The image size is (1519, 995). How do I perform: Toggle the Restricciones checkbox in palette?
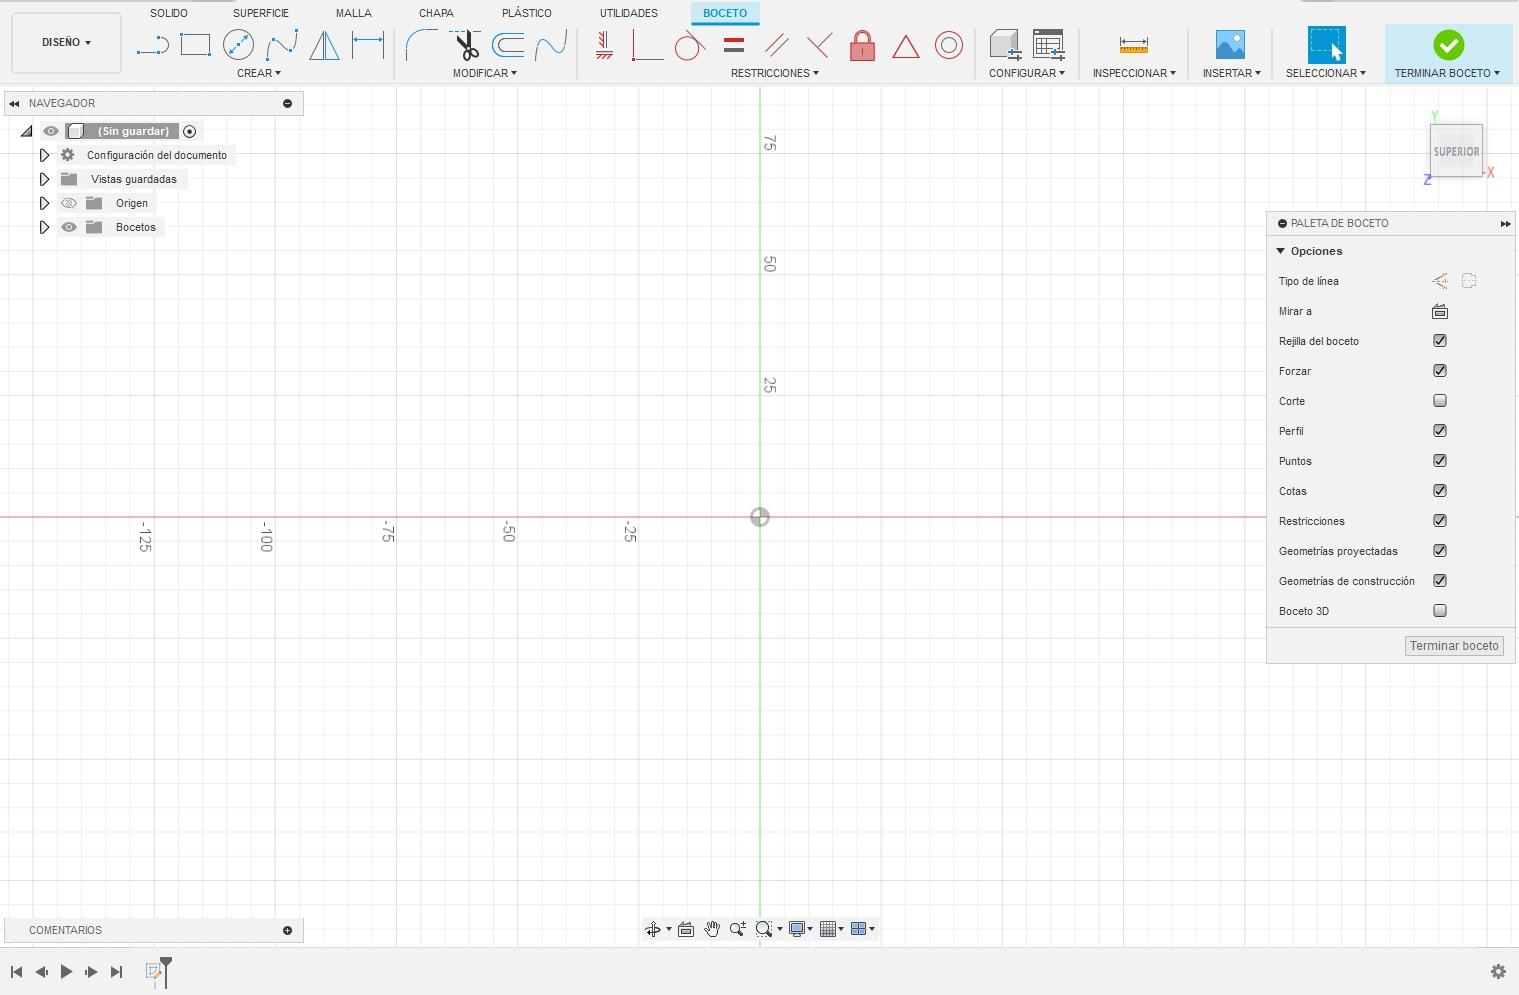[1440, 521]
